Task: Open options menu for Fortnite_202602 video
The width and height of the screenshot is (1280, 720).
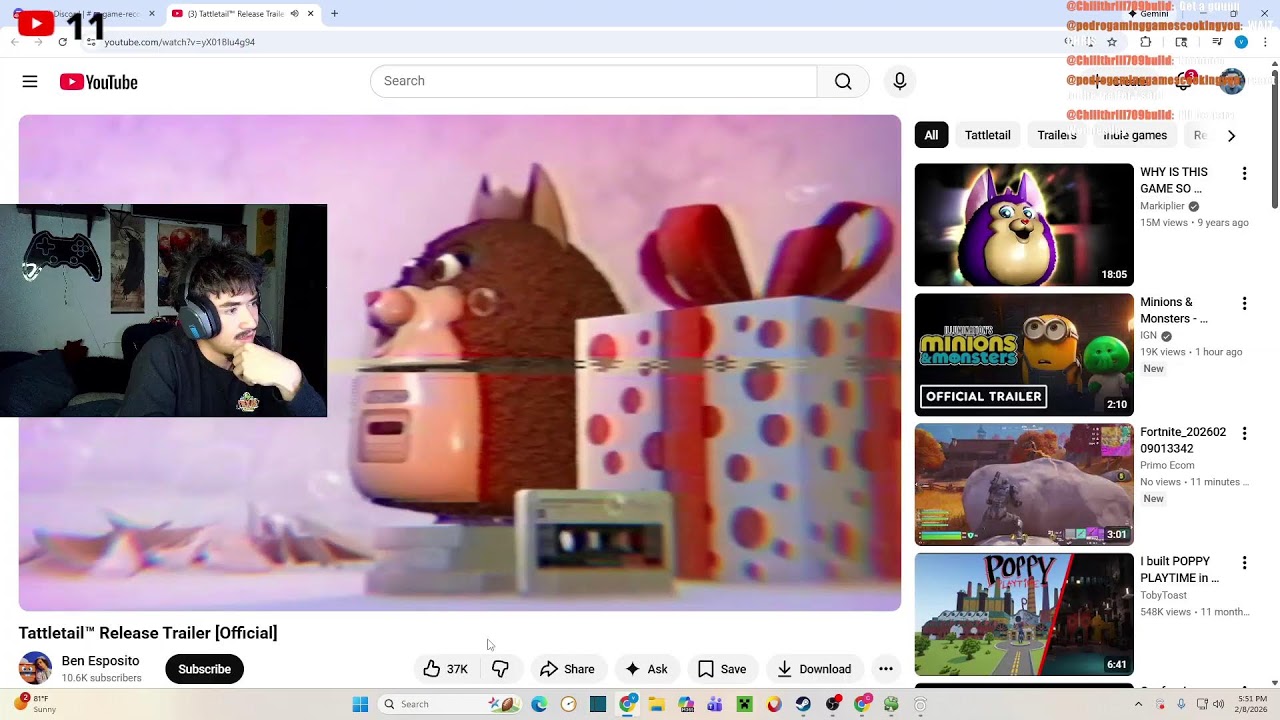Action: click(x=1244, y=434)
